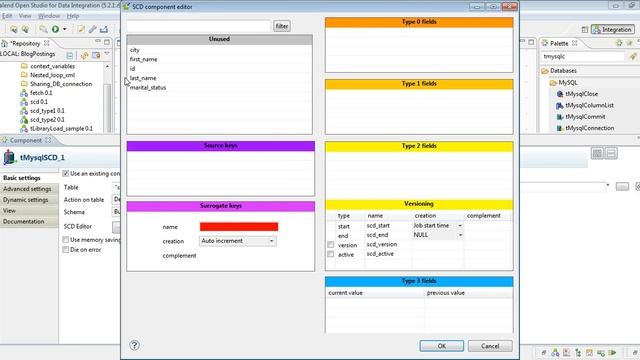
Task: Click the Palette search field containing tmysqlc
Action: [x=584, y=57]
